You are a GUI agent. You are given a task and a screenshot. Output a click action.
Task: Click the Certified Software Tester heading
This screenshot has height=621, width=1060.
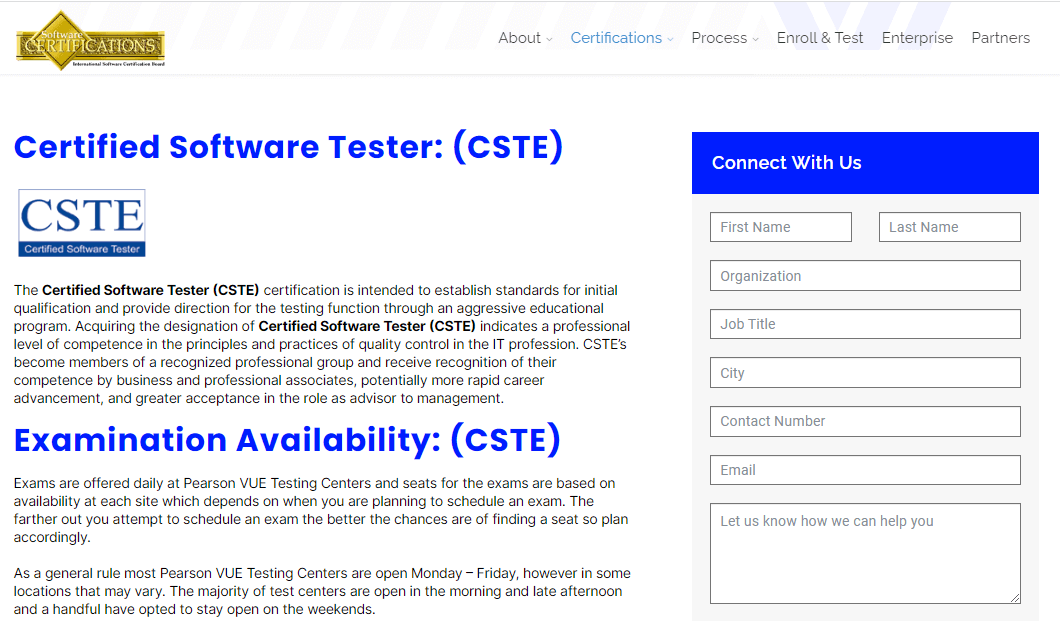pyautogui.click(x=288, y=146)
